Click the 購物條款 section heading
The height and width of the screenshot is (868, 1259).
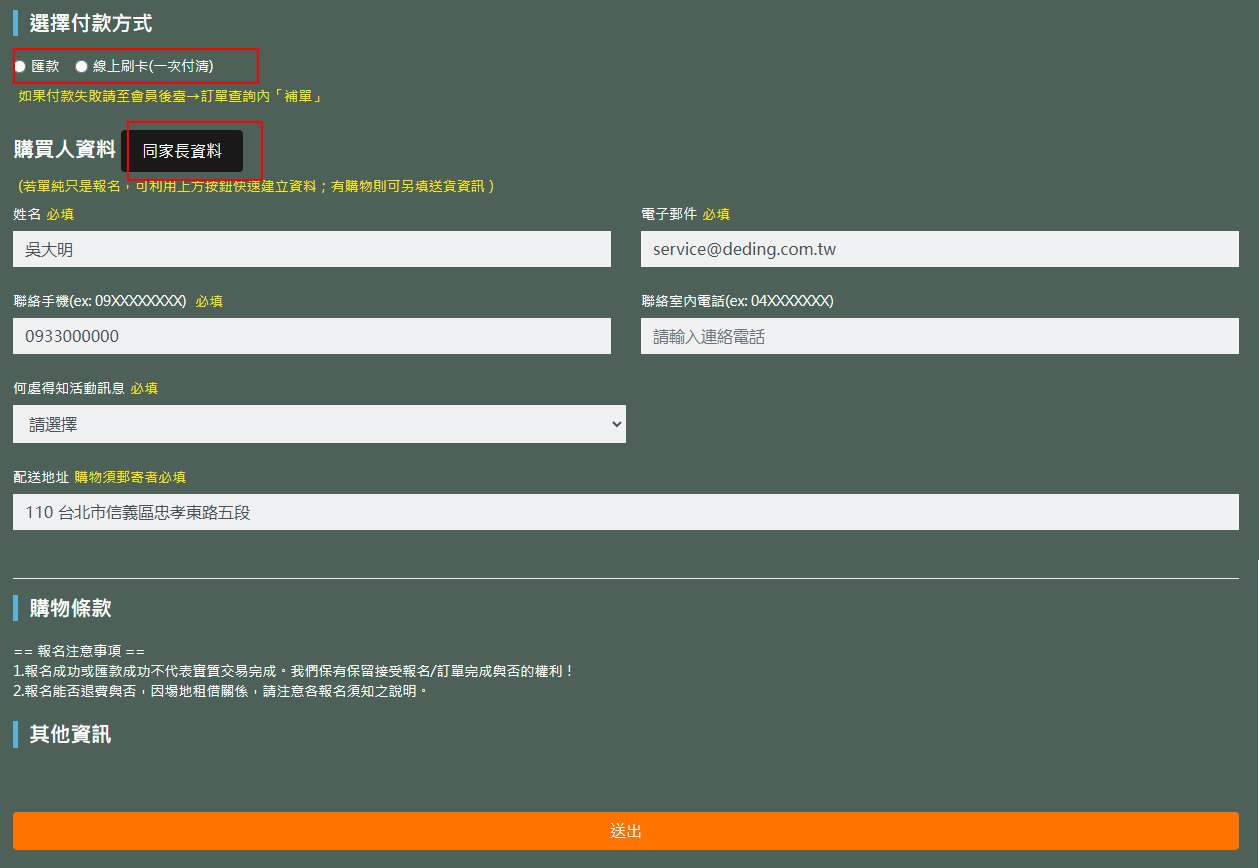tap(70, 608)
